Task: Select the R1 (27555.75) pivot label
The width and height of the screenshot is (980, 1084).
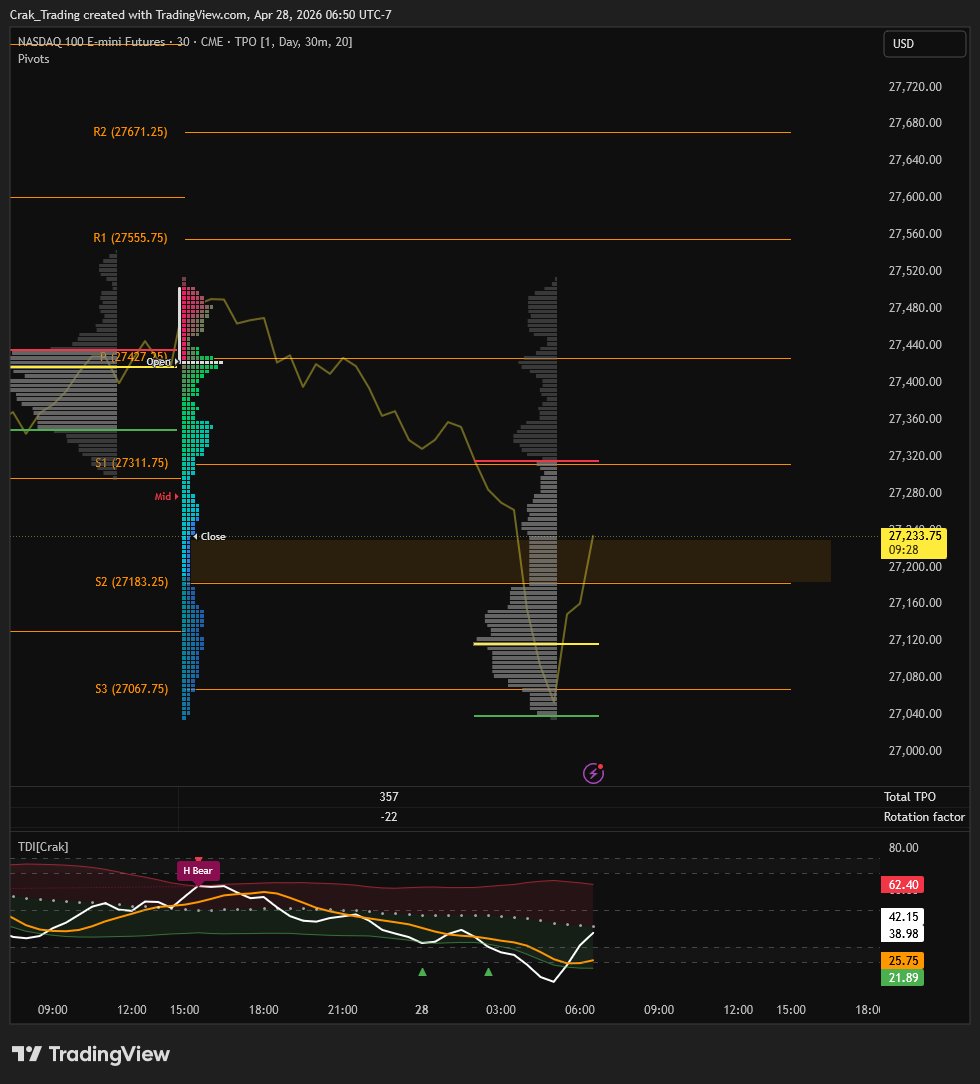Action: (130, 238)
